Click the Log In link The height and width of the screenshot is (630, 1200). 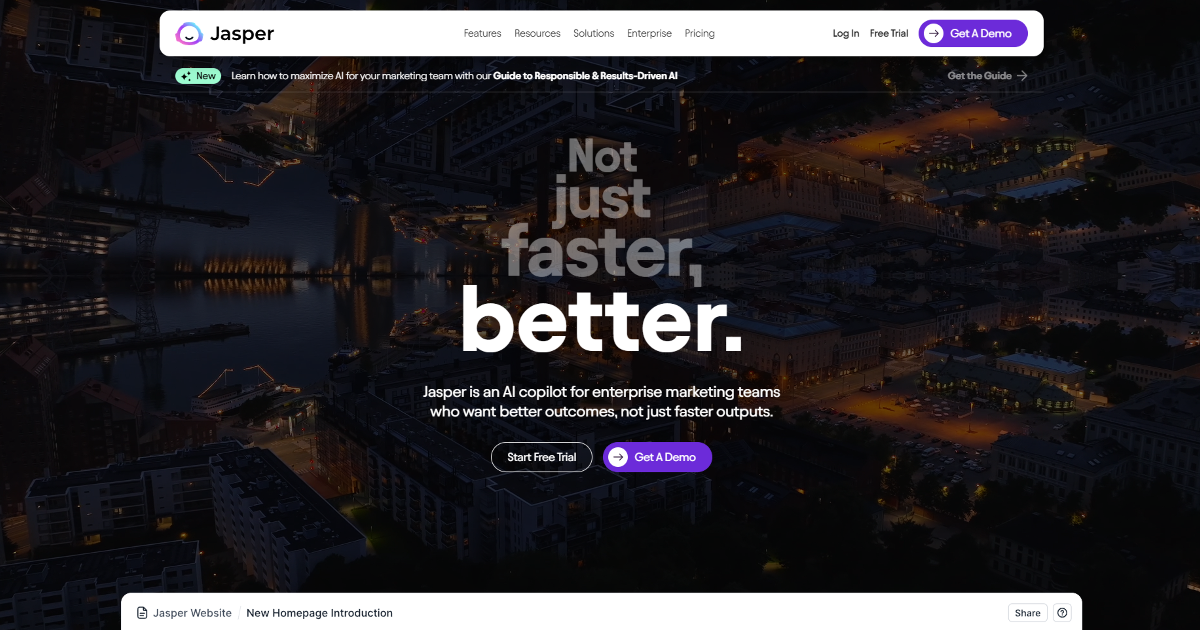coord(845,33)
